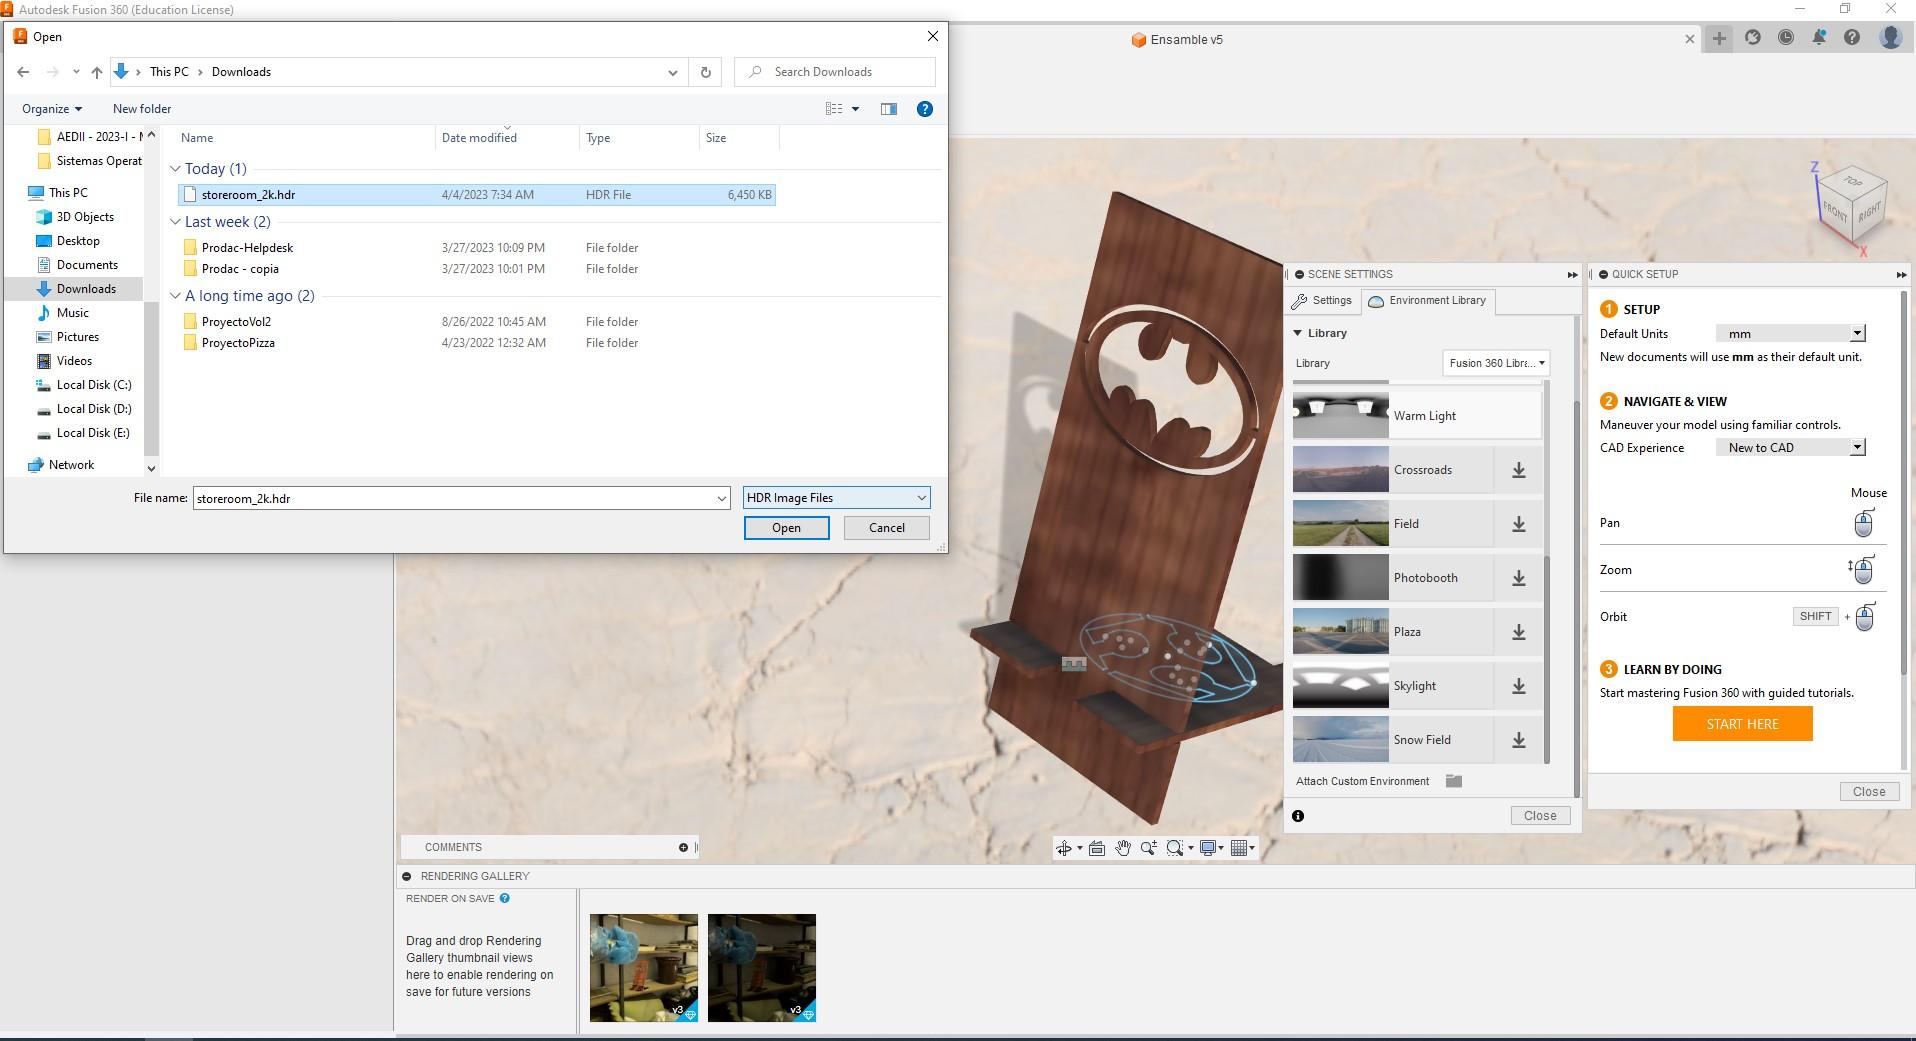
Task: Download the Crossroads environment
Action: point(1518,470)
